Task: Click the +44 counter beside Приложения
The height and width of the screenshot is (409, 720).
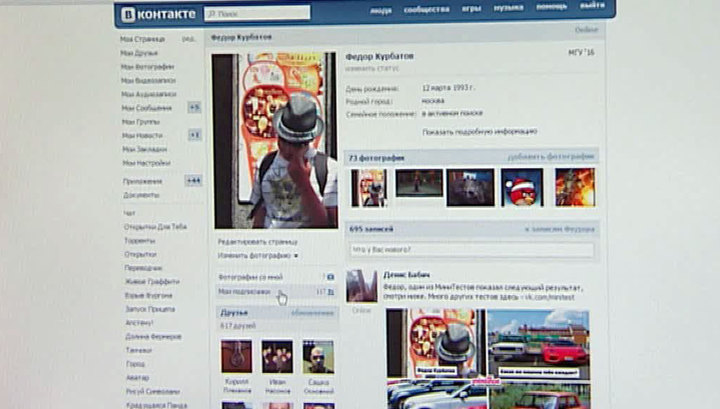Action: [193, 180]
